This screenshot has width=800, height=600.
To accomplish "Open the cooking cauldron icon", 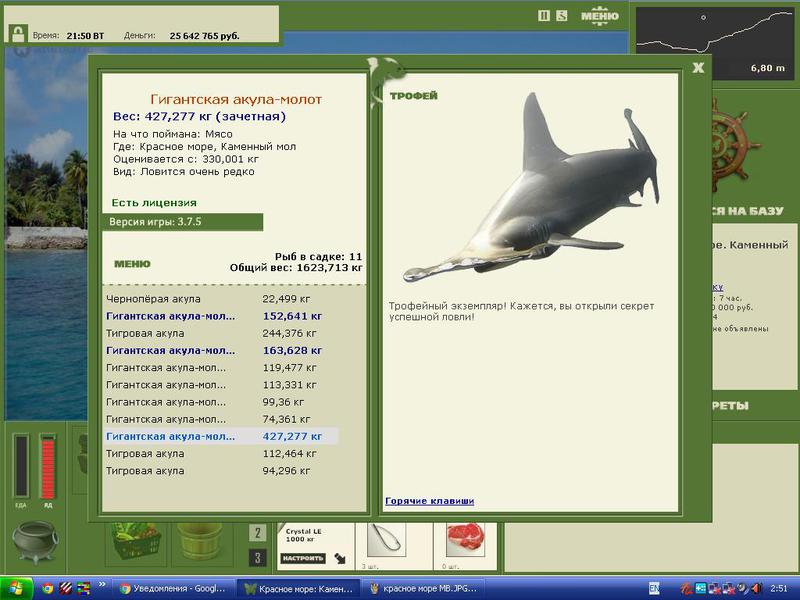I will 35,541.
